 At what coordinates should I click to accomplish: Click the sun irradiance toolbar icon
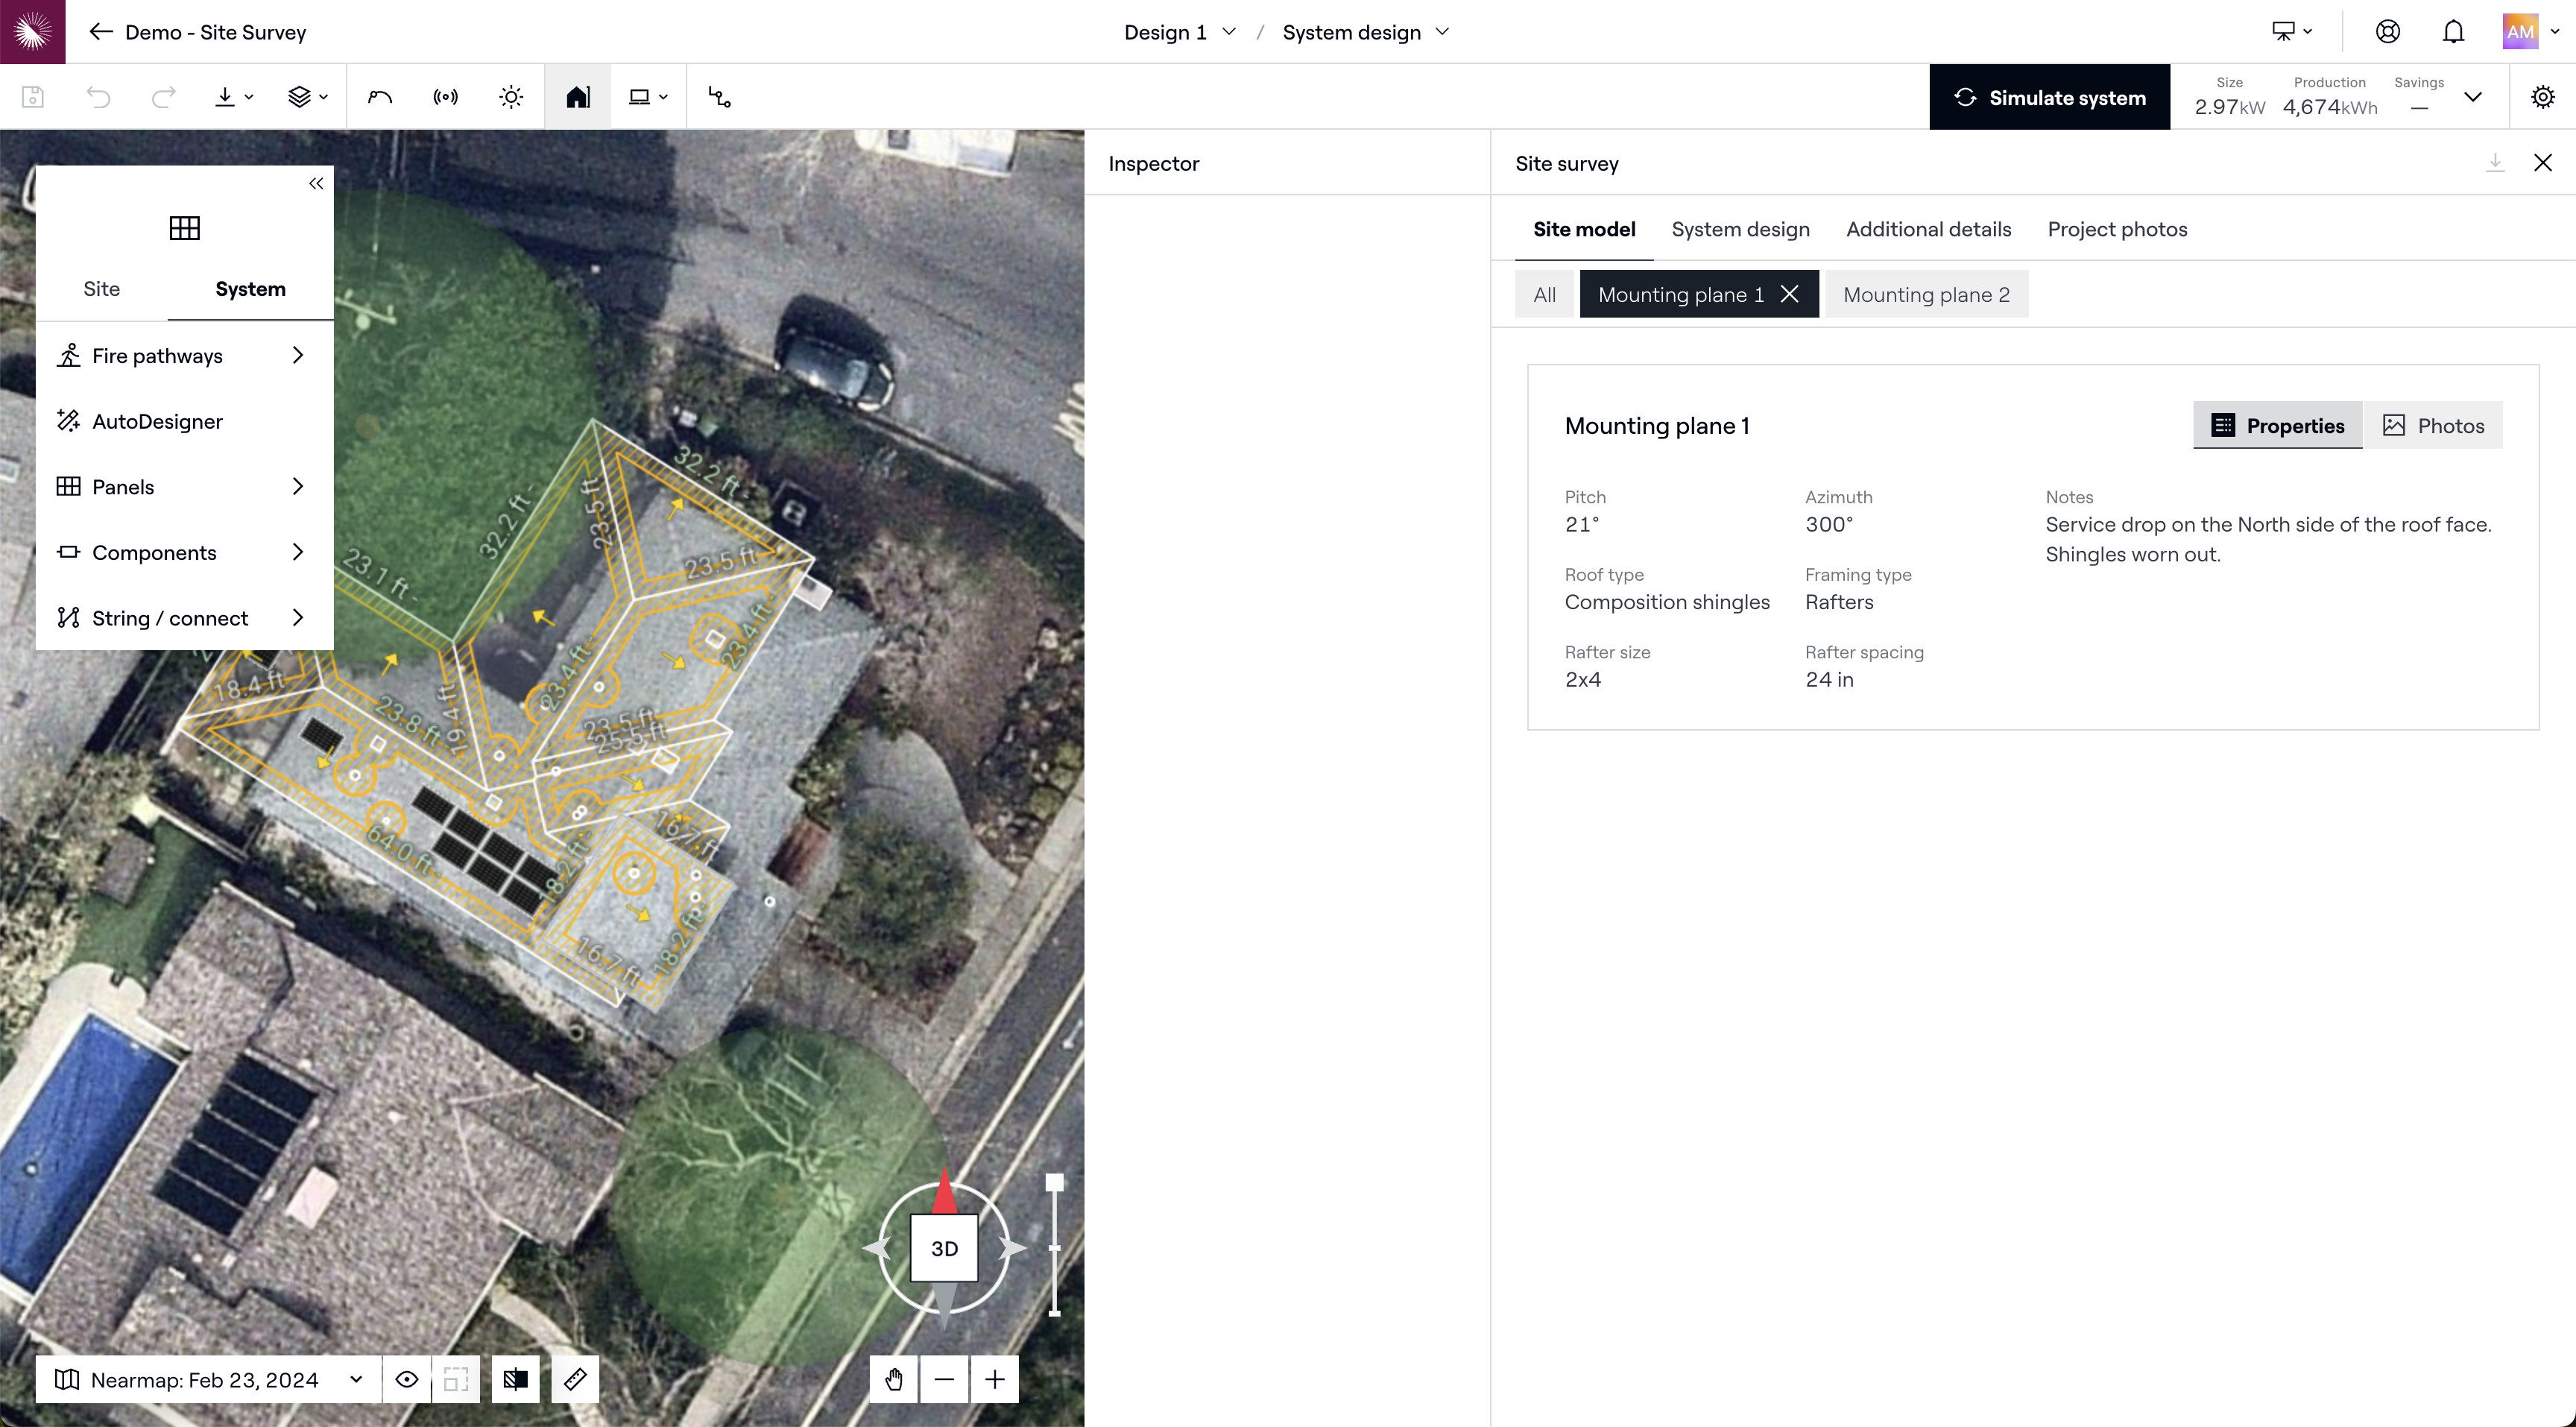(511, 97)
